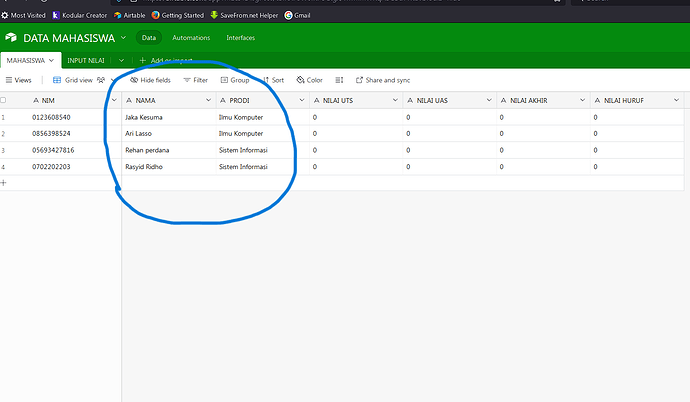Toggle the select-all checkbox in header
The height and width of the screenshot is (402, 690).
4,100
